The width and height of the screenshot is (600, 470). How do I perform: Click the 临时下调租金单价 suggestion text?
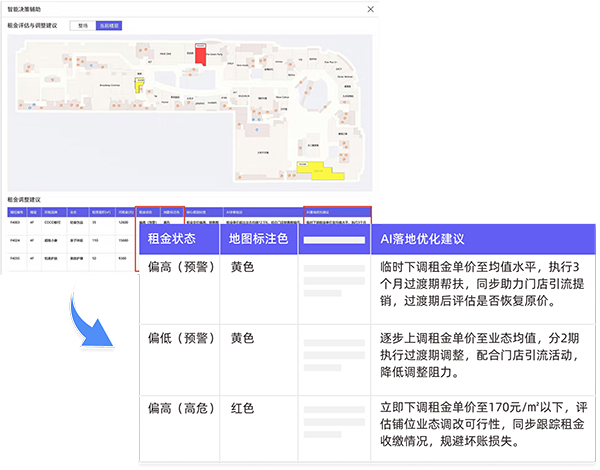tap(482, 284)
